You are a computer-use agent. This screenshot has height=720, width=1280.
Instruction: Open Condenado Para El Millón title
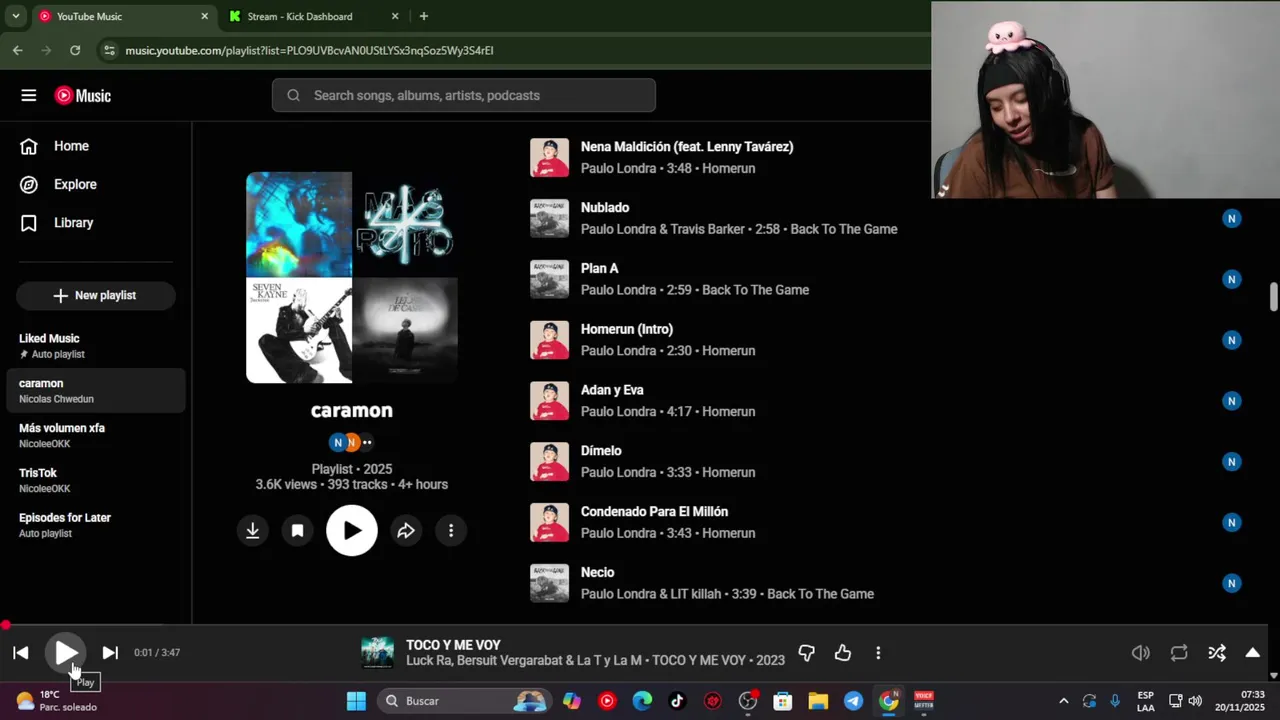(654, 512)
